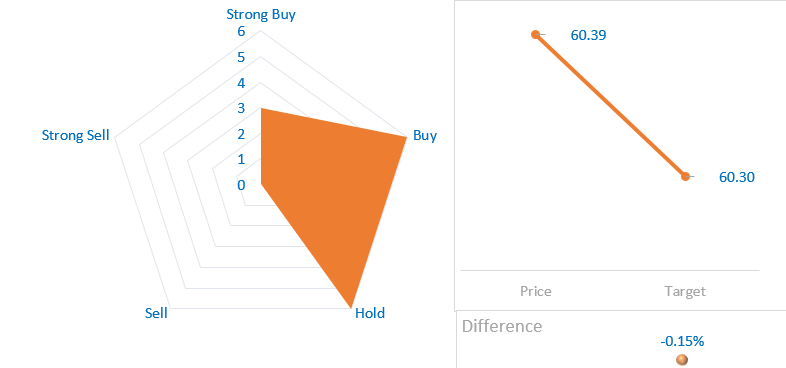Image resolution: width=786 pixels, height=368 pixels.
Task: Select the Sell axis label
Action: click(156, 313)
